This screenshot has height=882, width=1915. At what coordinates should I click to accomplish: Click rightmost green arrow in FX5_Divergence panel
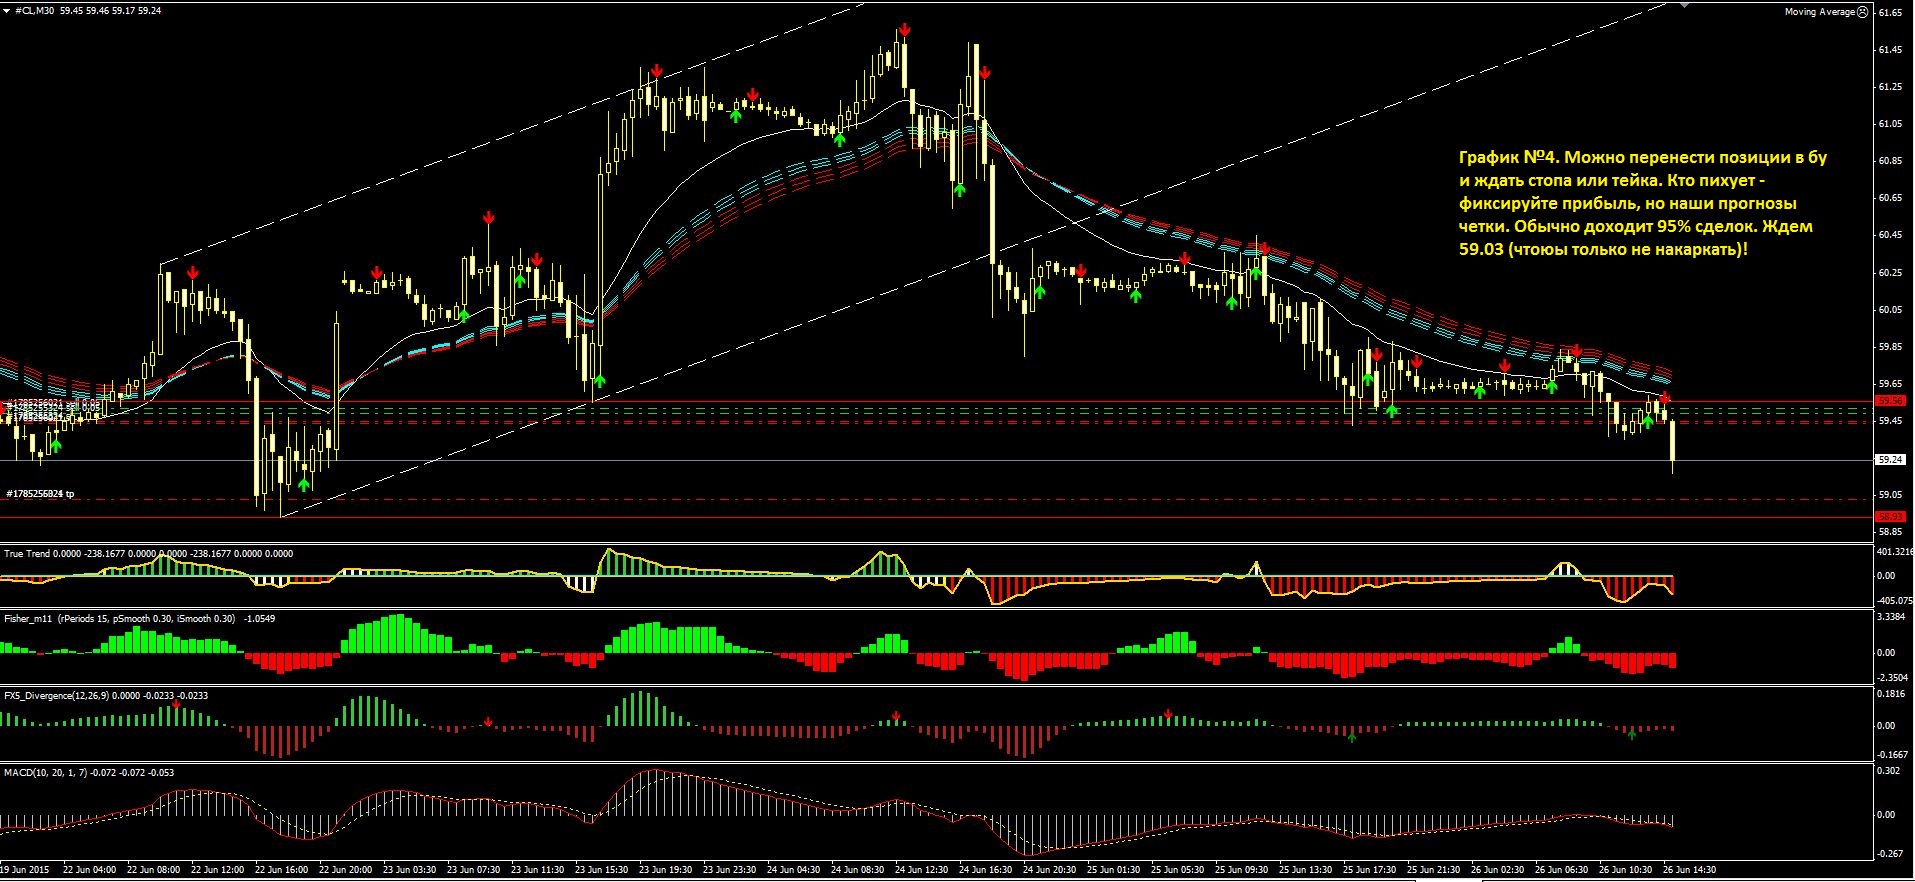[x=1632, y=734]
